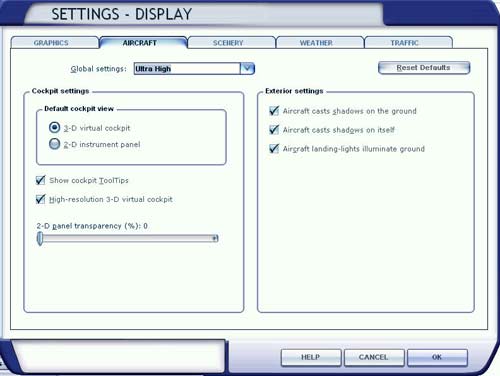Click the Reset Defaults button
Viewport: 500px width, 376px height.
[x=424, y=68]
